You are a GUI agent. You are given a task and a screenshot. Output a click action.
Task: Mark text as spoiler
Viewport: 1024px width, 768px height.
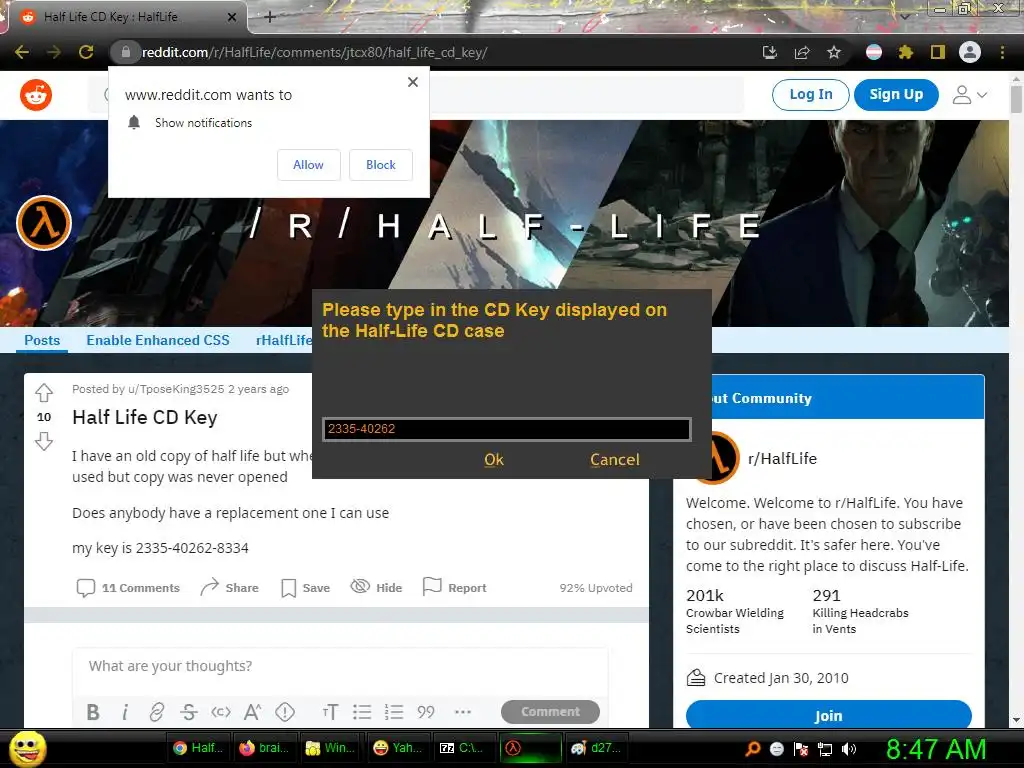click(x=285, y=712)
